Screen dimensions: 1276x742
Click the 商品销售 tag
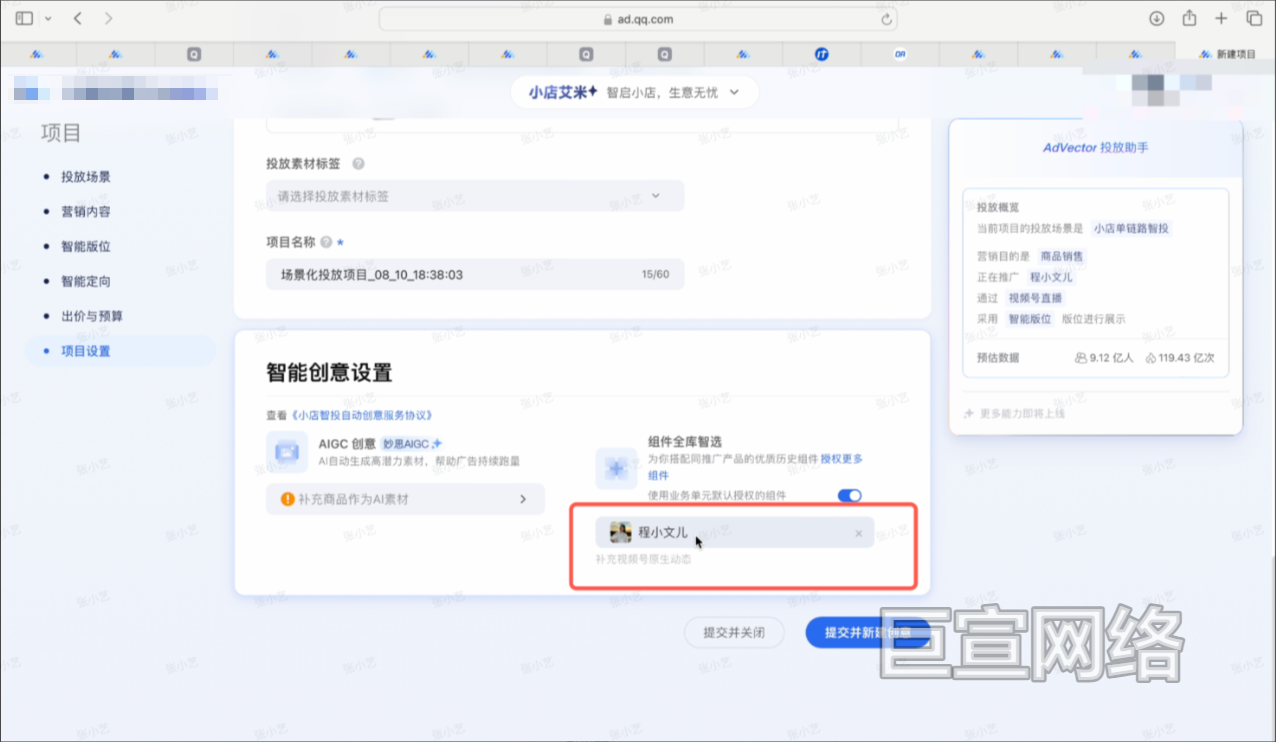tap(1061, 256)
